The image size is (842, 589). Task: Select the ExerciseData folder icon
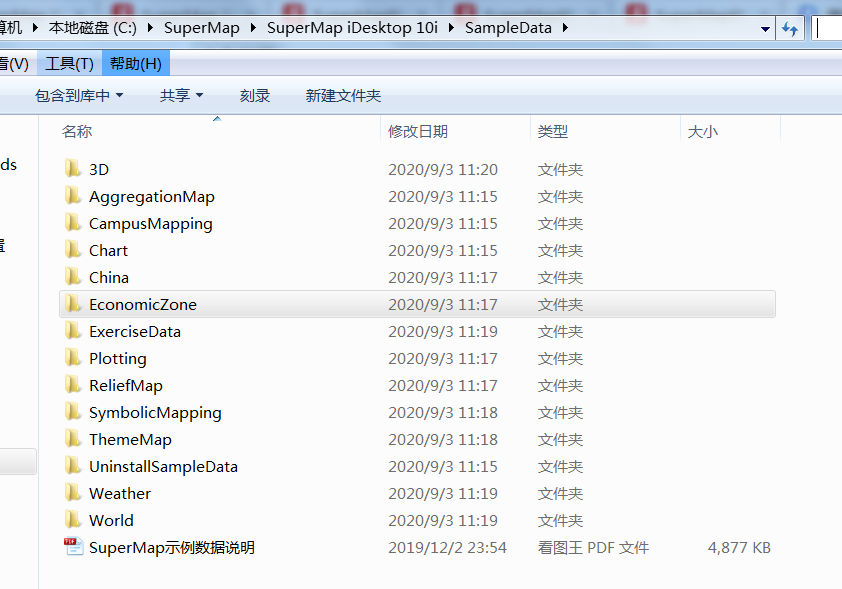tap(72, 330)
